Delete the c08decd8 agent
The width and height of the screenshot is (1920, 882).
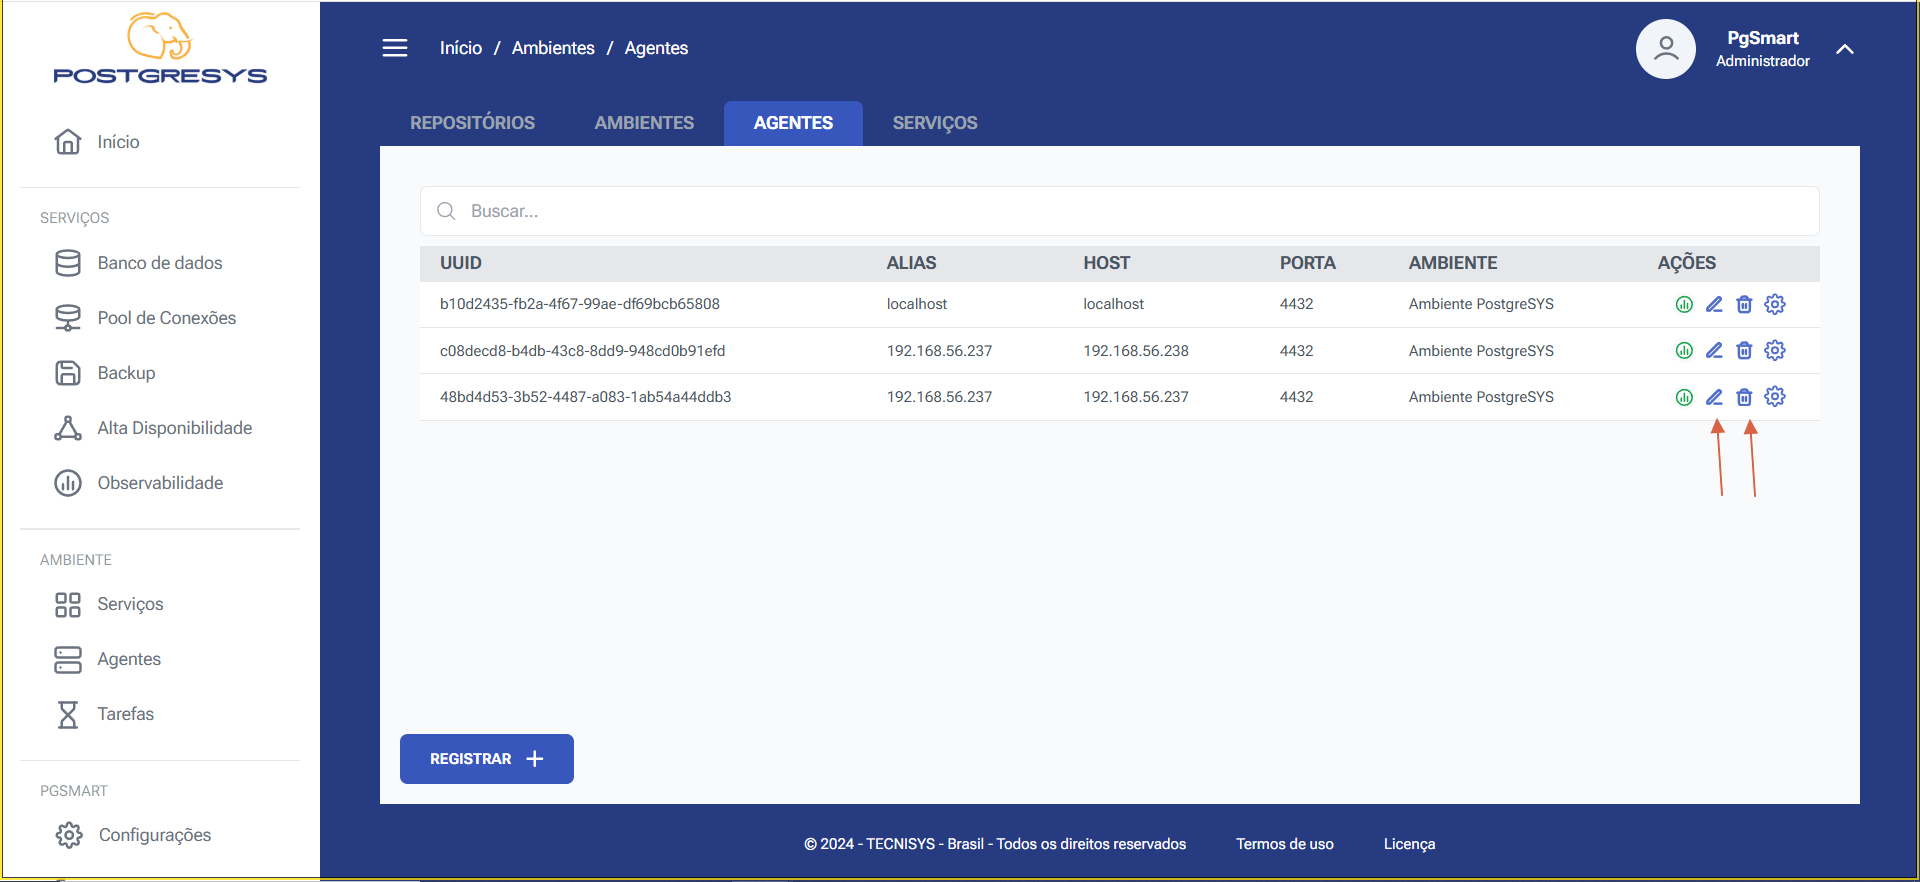(1744, 350)
